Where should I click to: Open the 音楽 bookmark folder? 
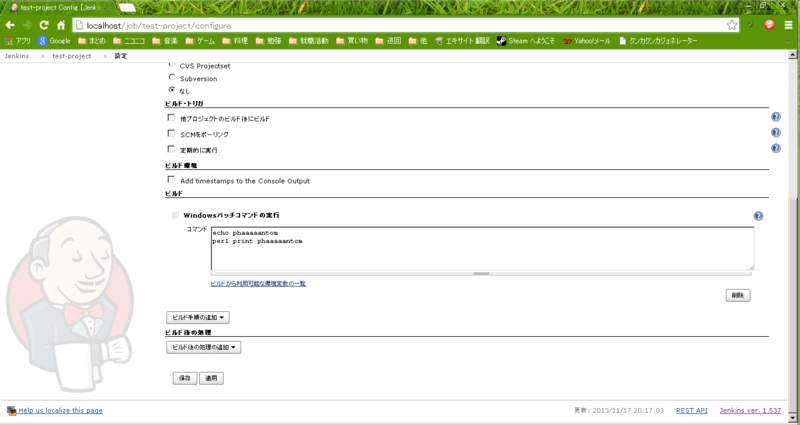tap(165, 41)
